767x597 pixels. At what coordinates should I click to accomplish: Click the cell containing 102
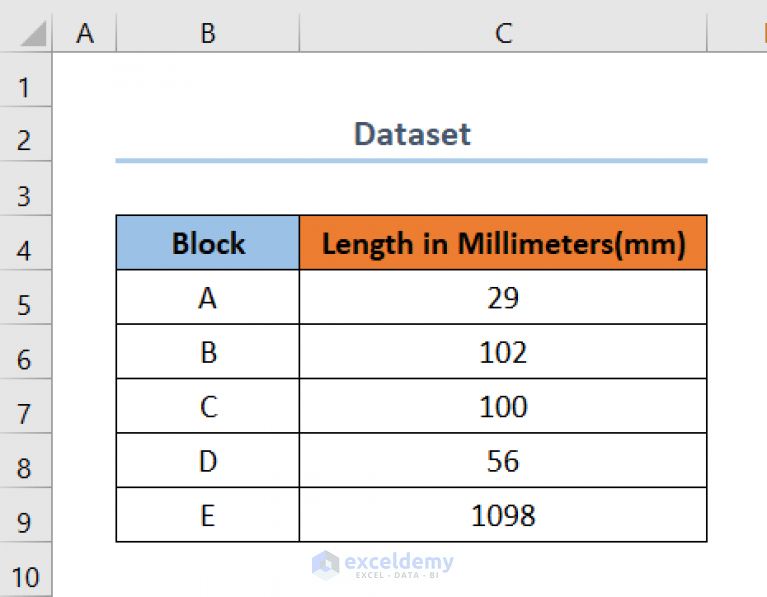coord(503,352)
